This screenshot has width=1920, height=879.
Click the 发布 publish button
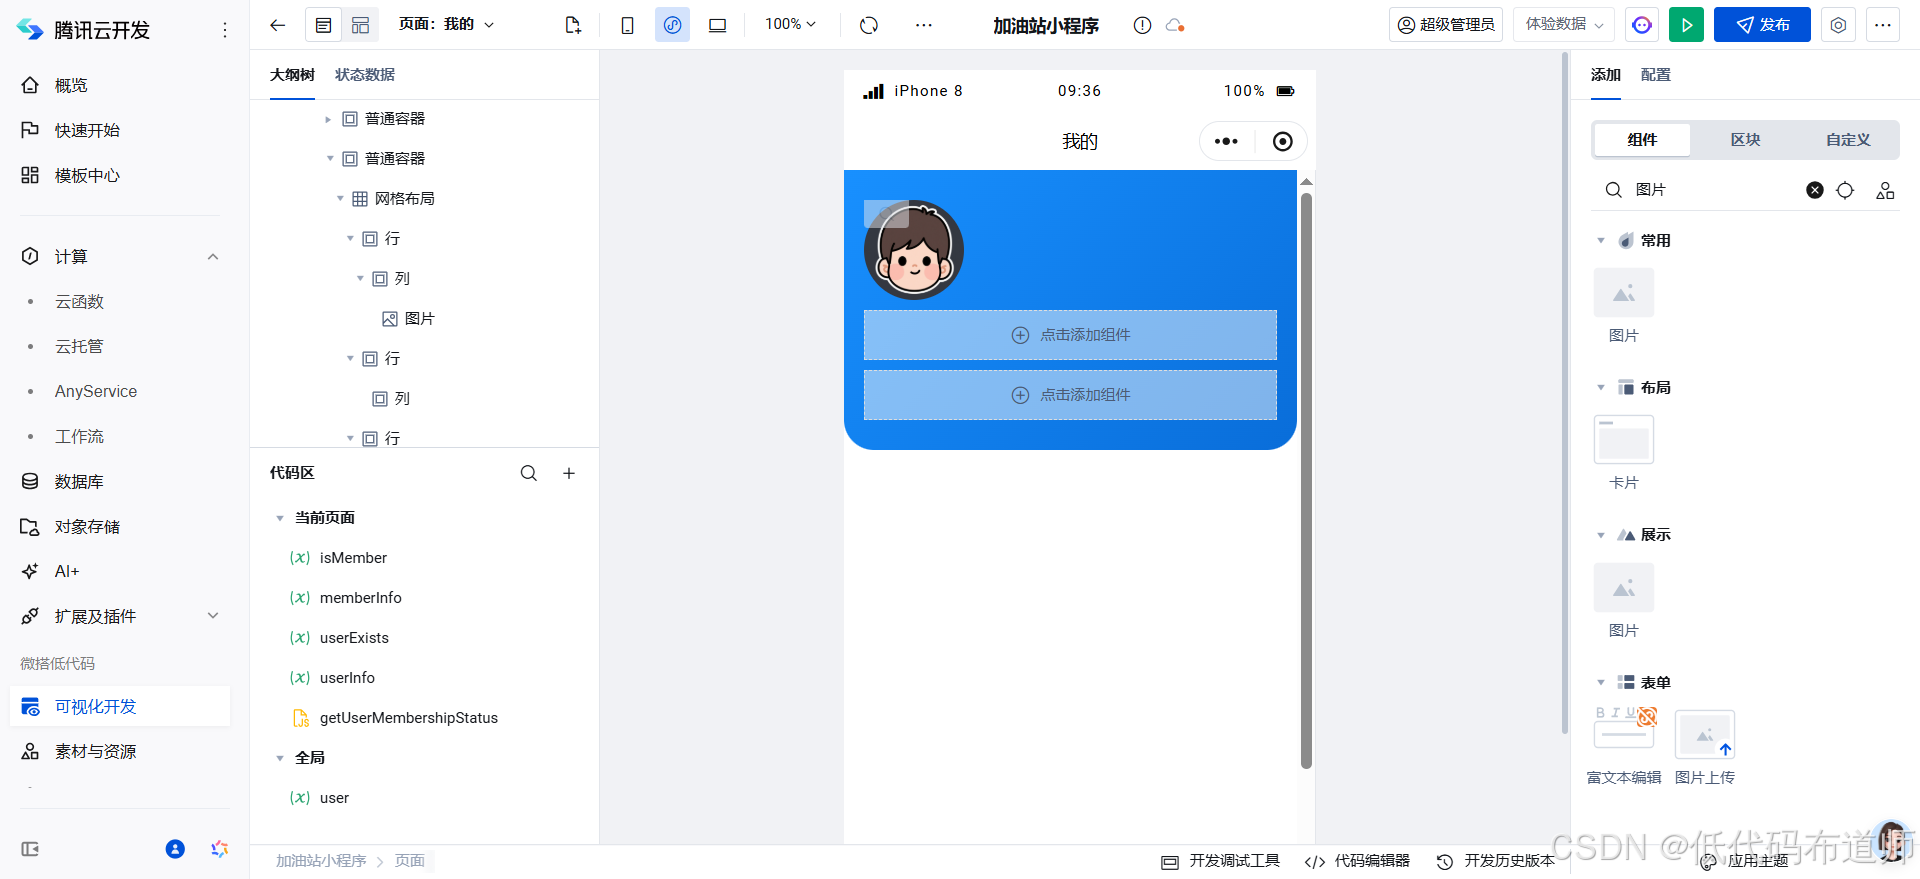click(1762, 25)
